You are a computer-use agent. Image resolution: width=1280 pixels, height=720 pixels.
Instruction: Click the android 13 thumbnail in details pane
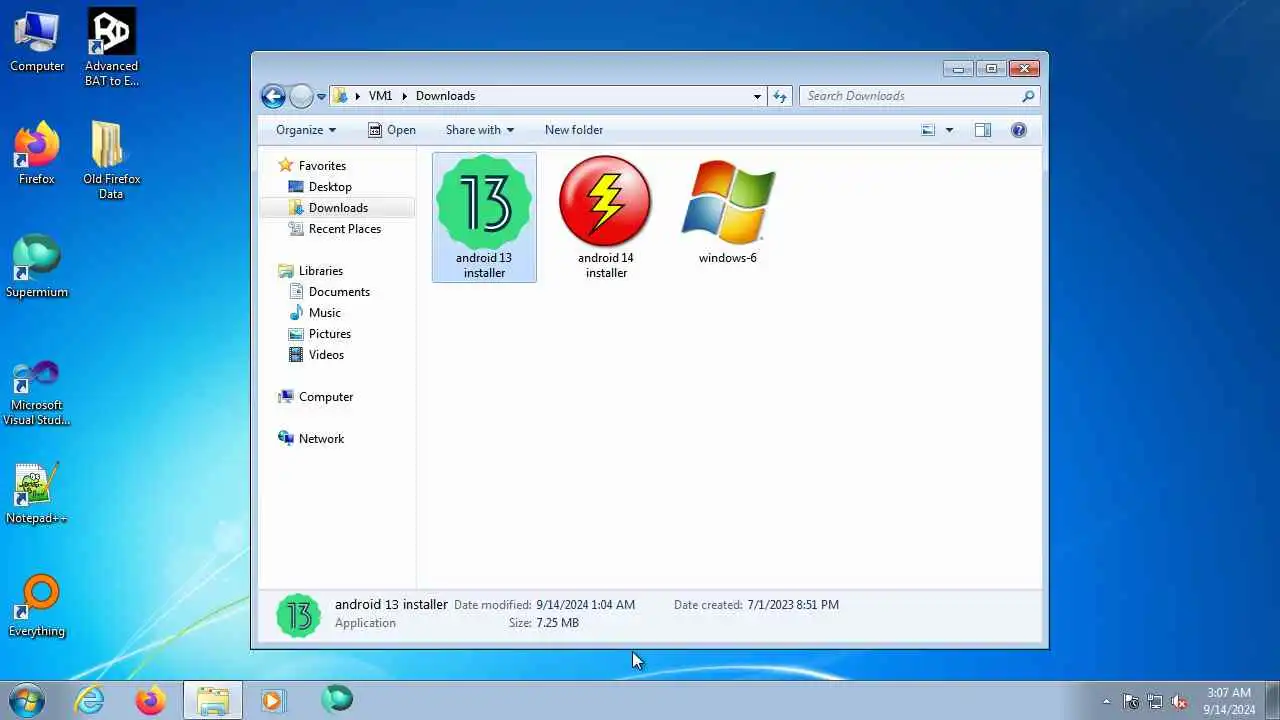click(x=298, y=615)
